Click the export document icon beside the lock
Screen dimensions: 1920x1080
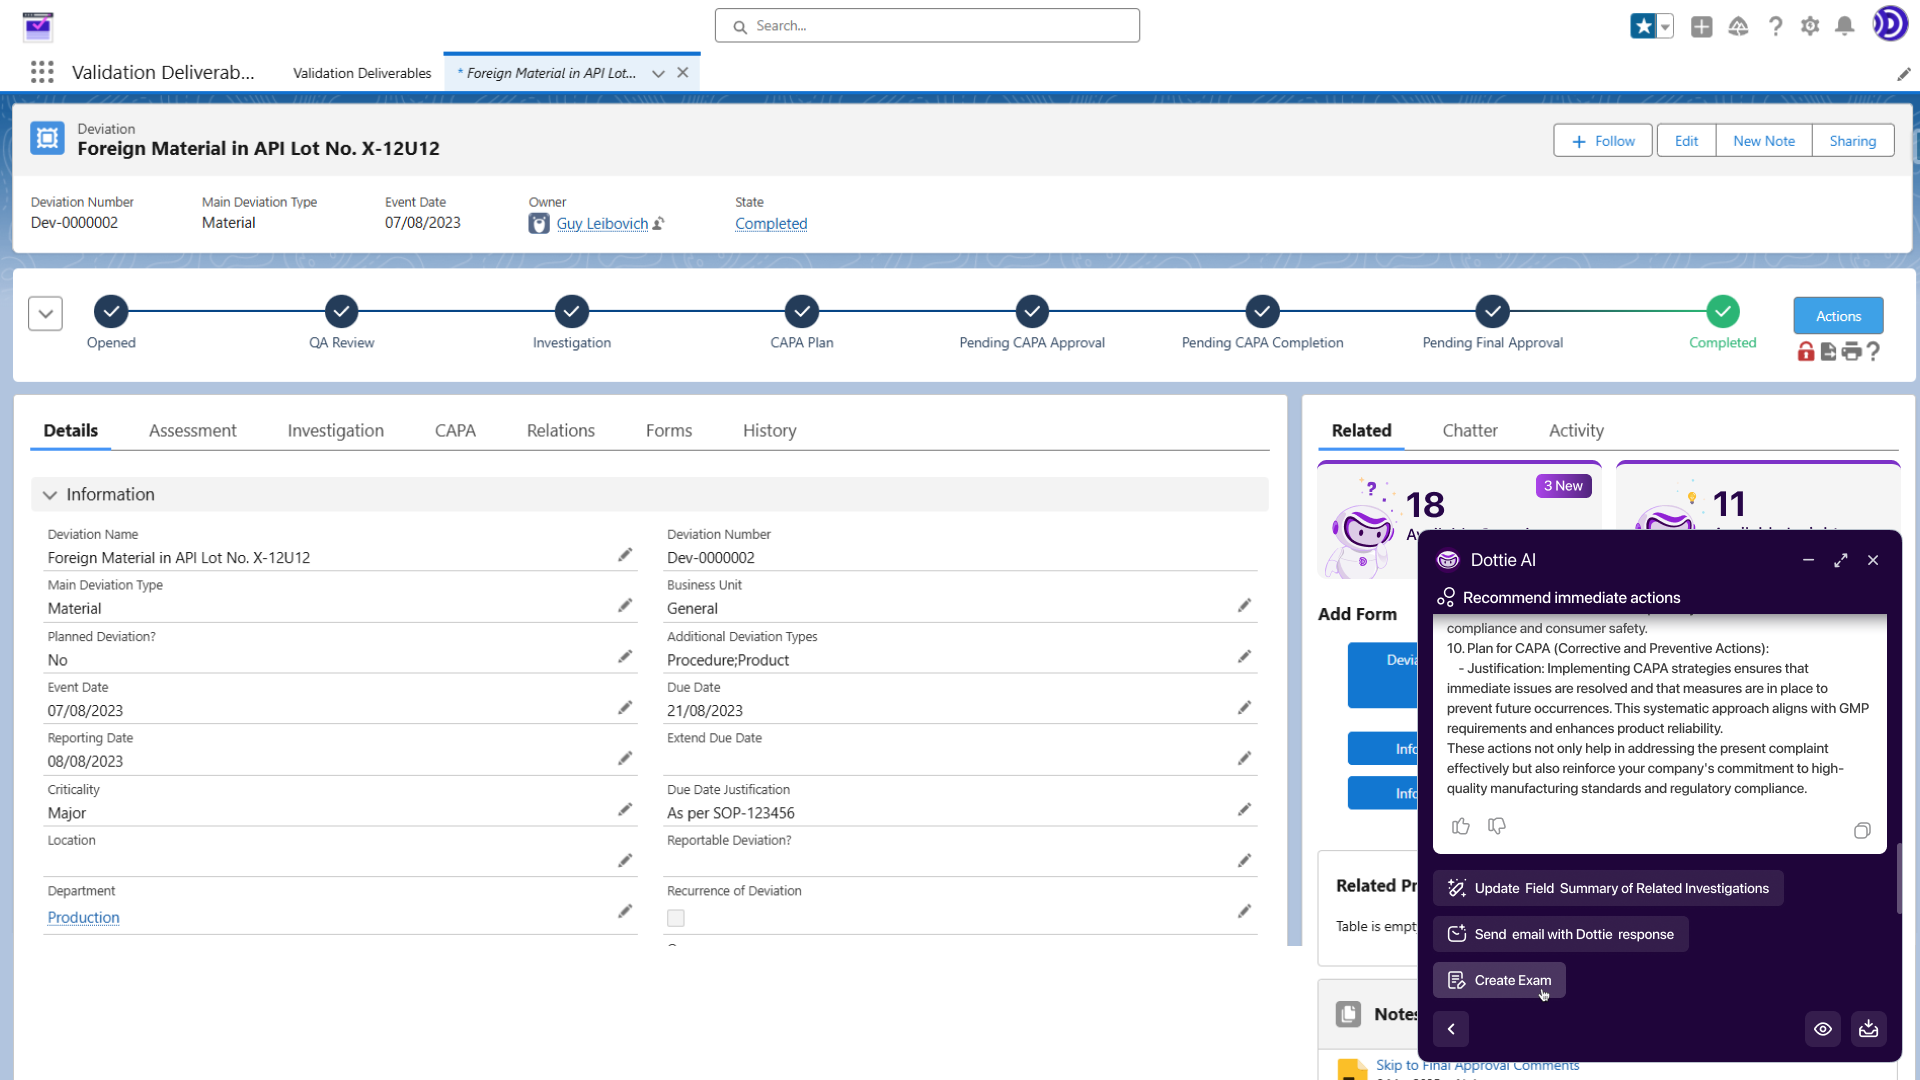1830,352
